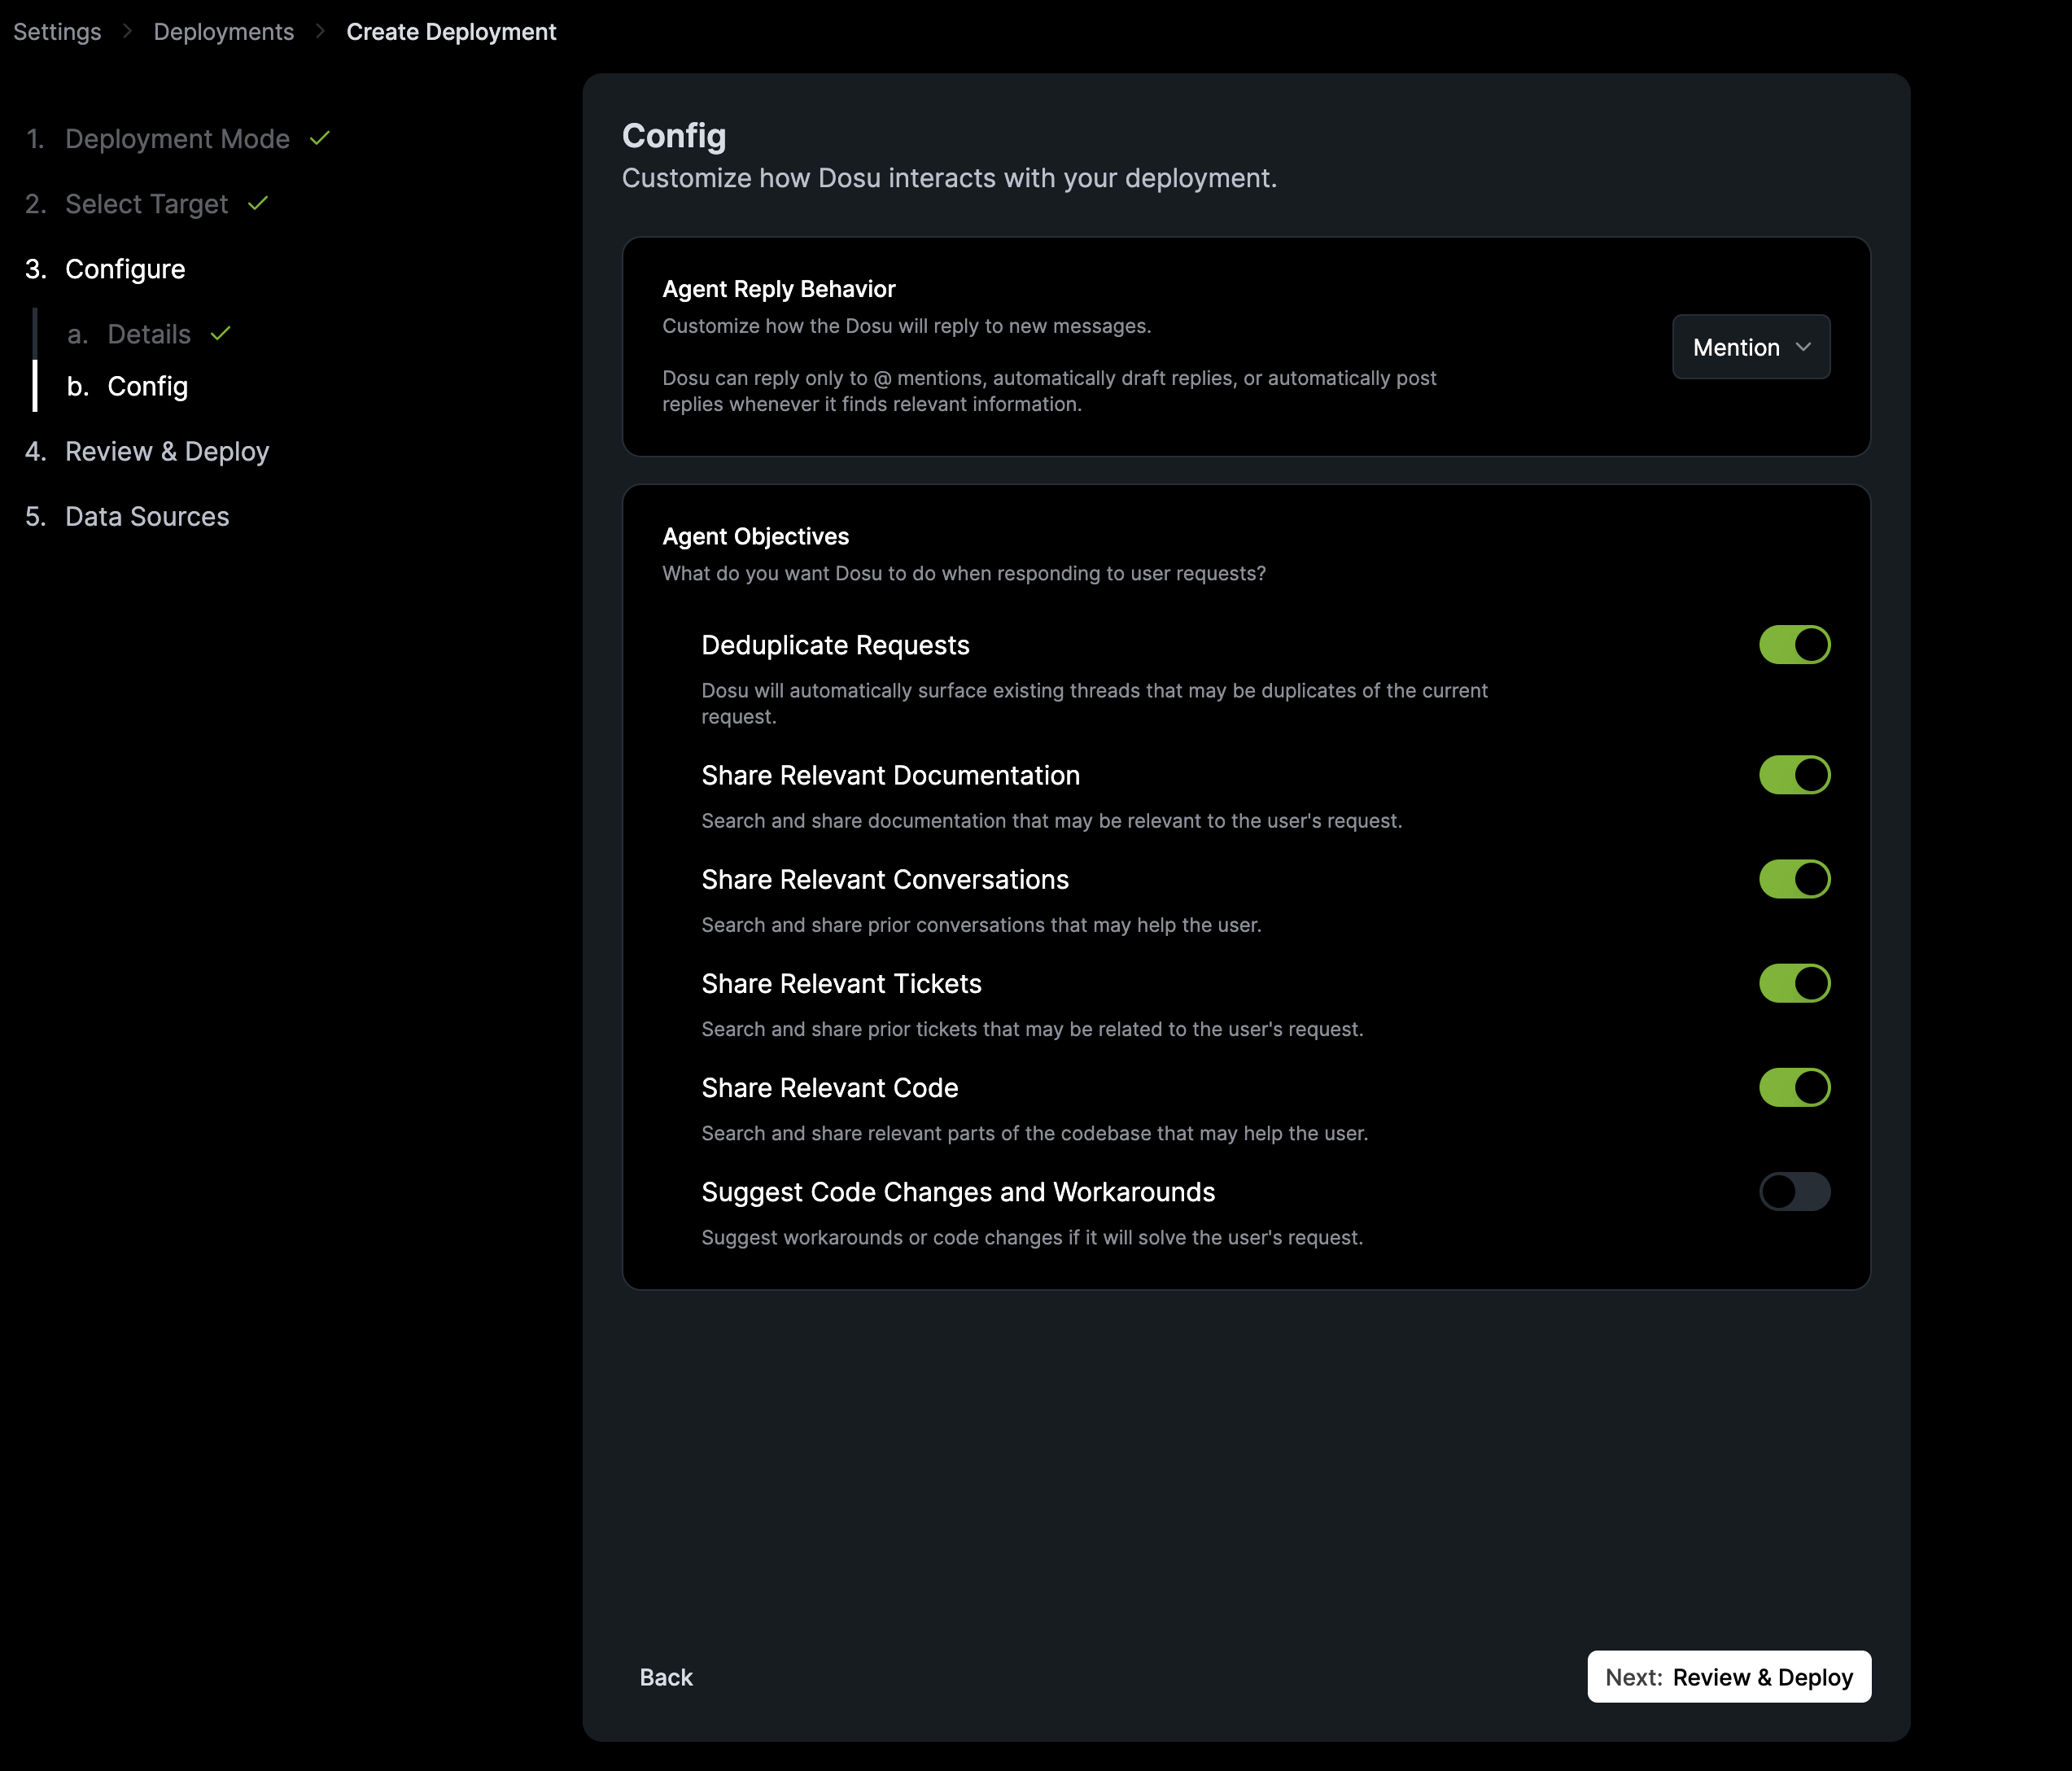
Task: Open the Details sub-step
Action: point(148,334)
